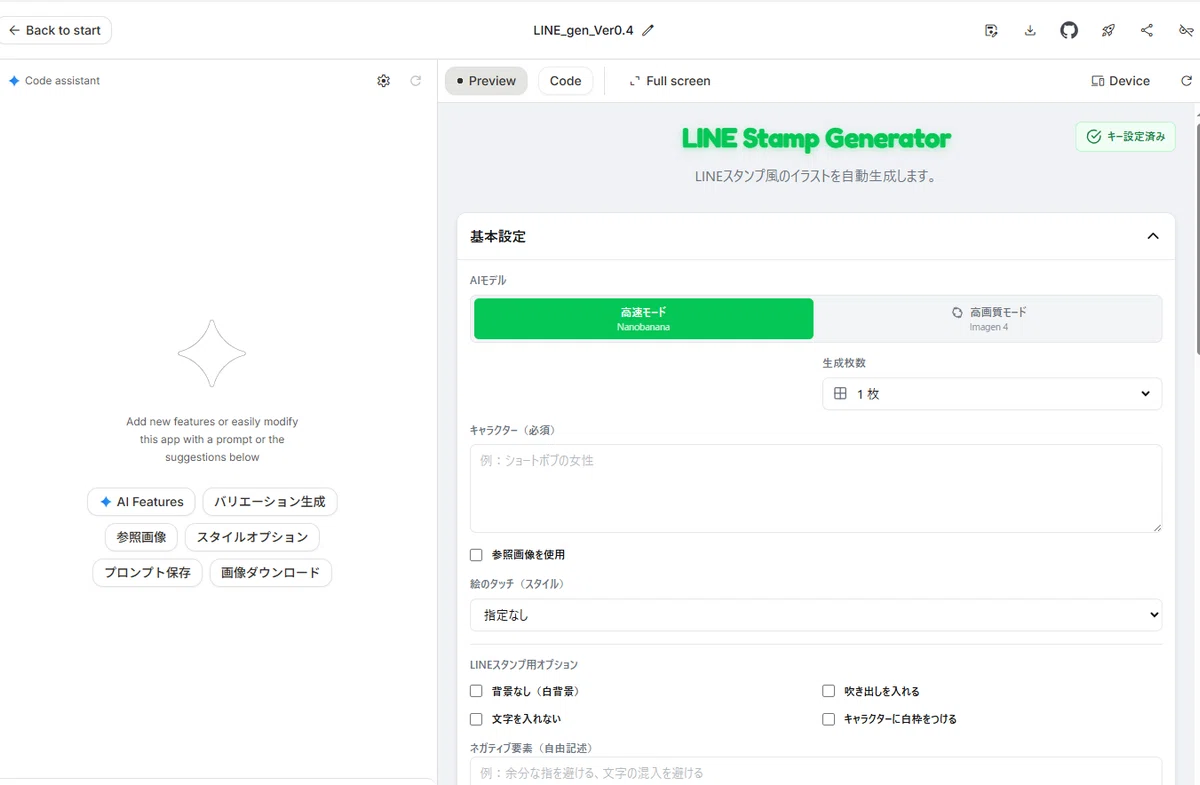Edit the app name with pencil icon

tap(648, 30)
